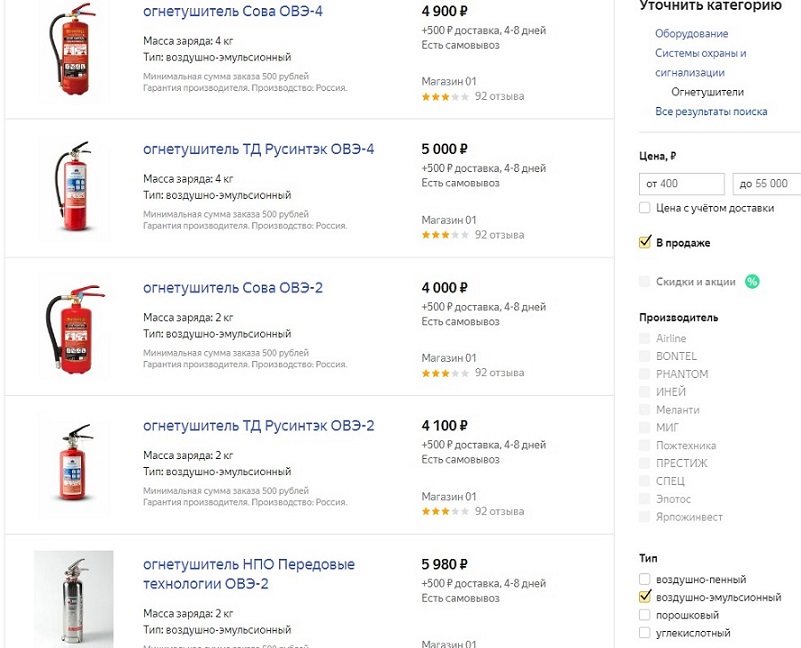
Task: Uncheck the 'В продаже' checkbox
Action: pos(645,242)
